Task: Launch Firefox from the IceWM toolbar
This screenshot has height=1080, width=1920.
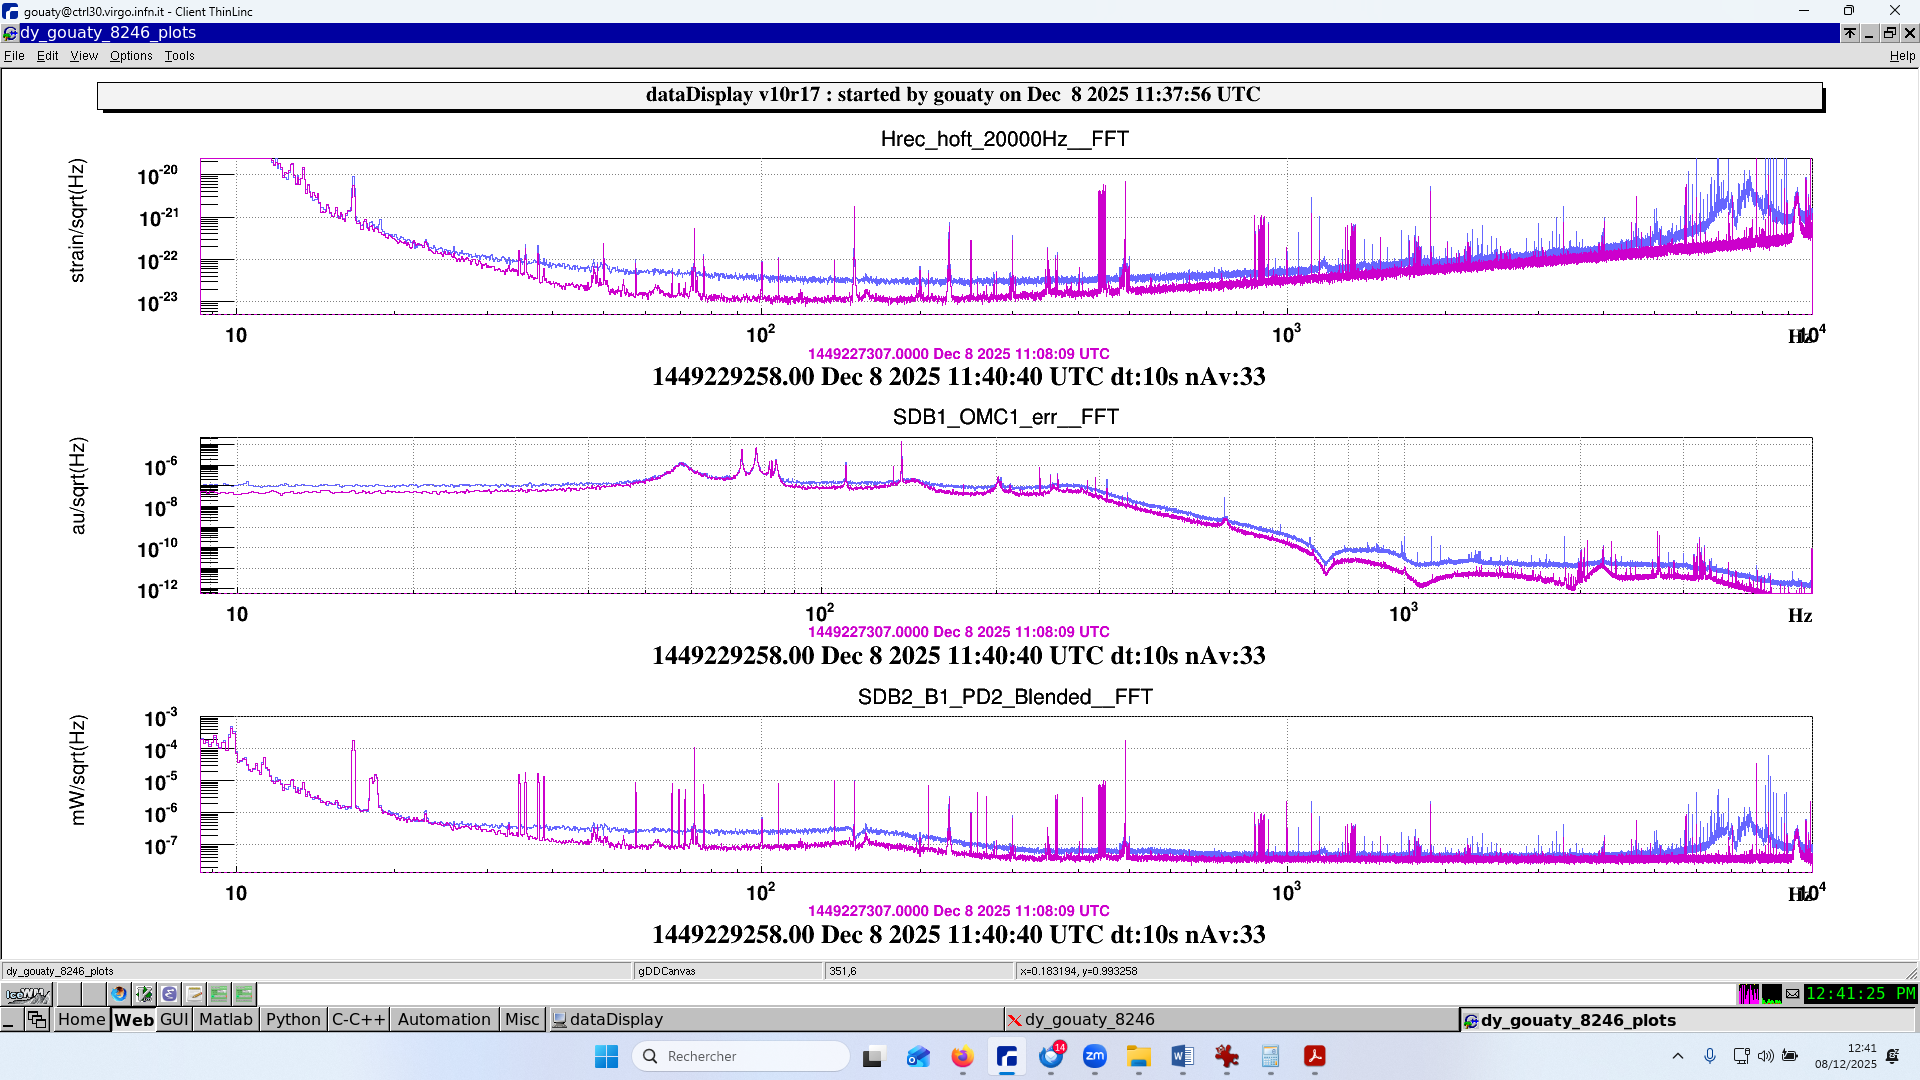Action: 119,994
